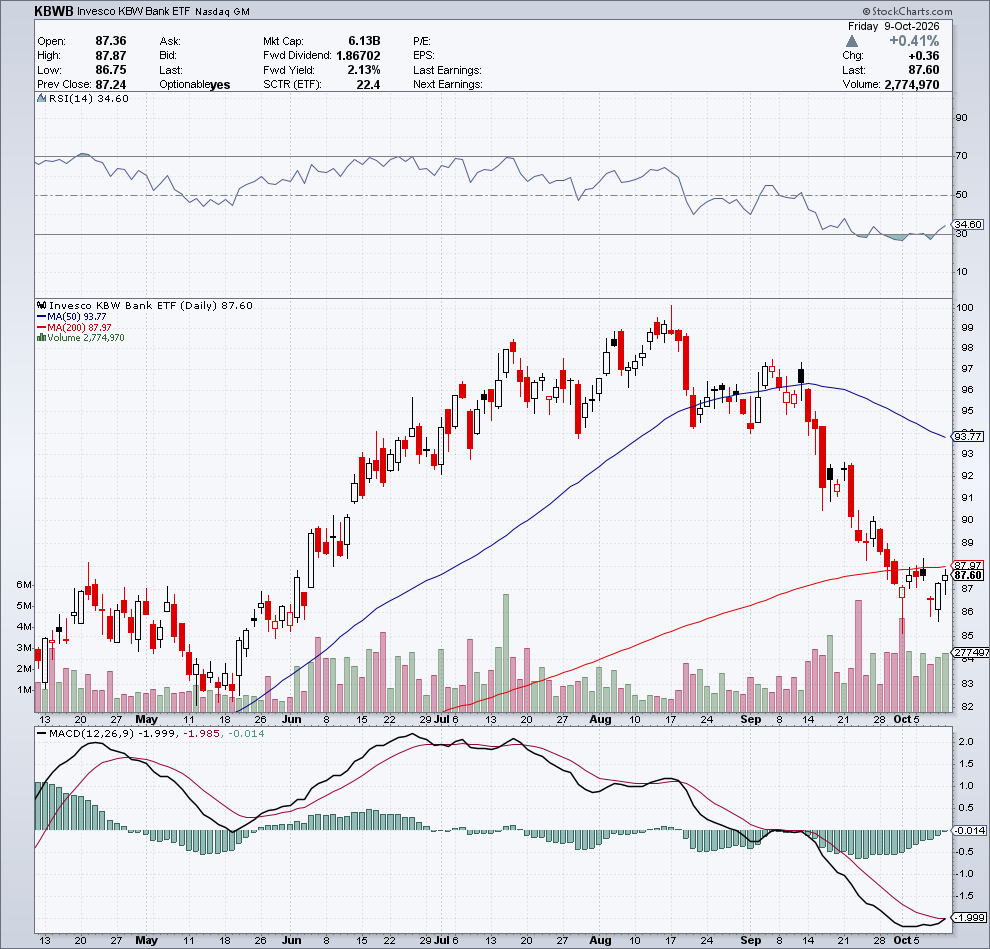
Task: Click the Last Earnings label
Action: 447,70
